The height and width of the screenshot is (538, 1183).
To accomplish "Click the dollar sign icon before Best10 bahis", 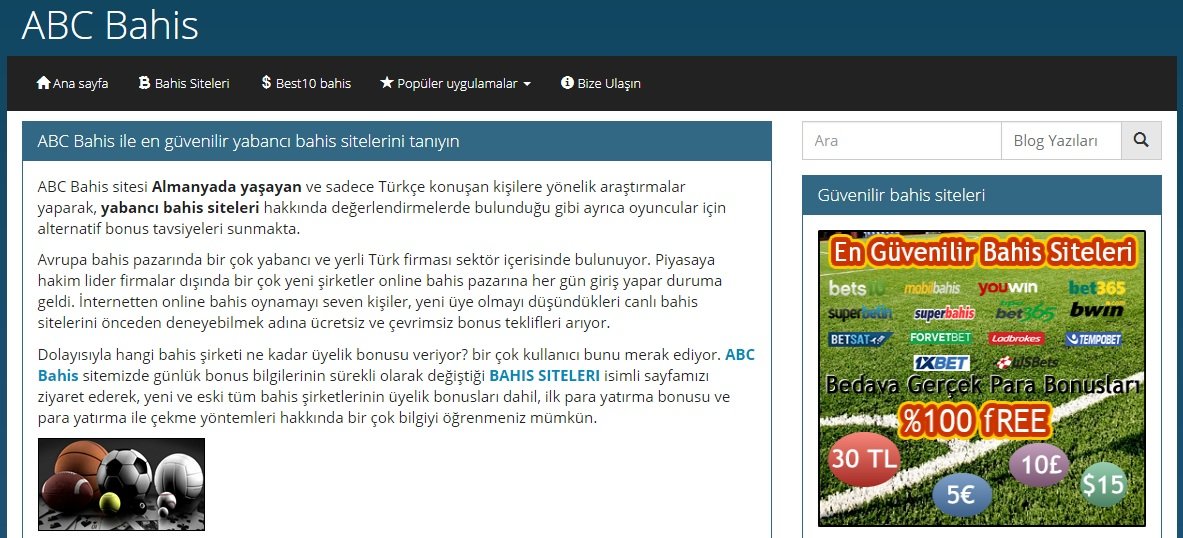I will pyautogui.click(x=266, y=83).
